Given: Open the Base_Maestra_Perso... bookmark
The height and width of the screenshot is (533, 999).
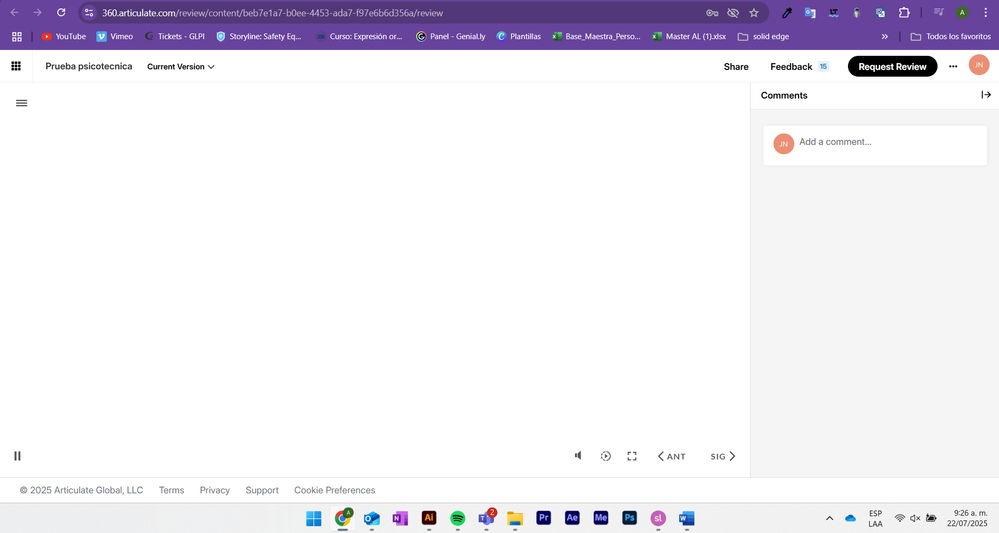Looking at the screenshot, I should coord(596,37).
